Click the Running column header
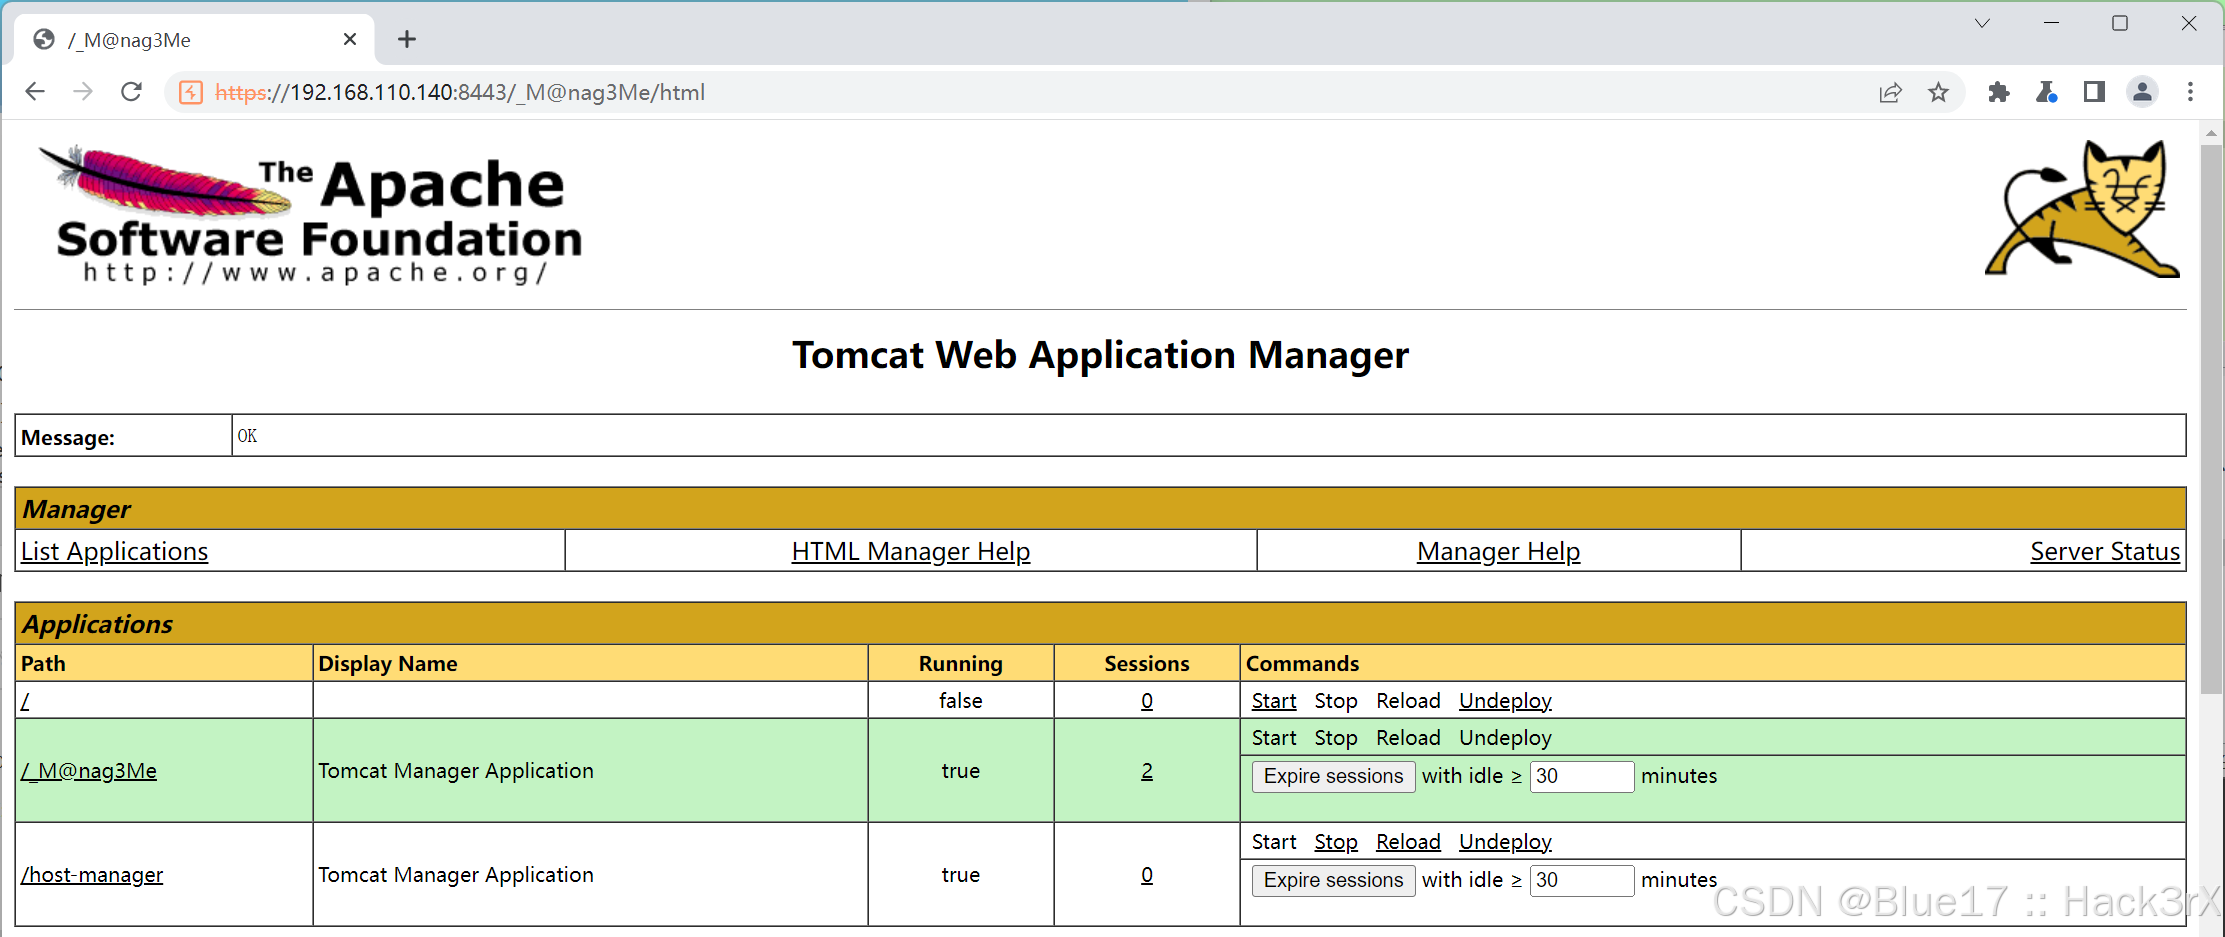 [x=960, y=664]
